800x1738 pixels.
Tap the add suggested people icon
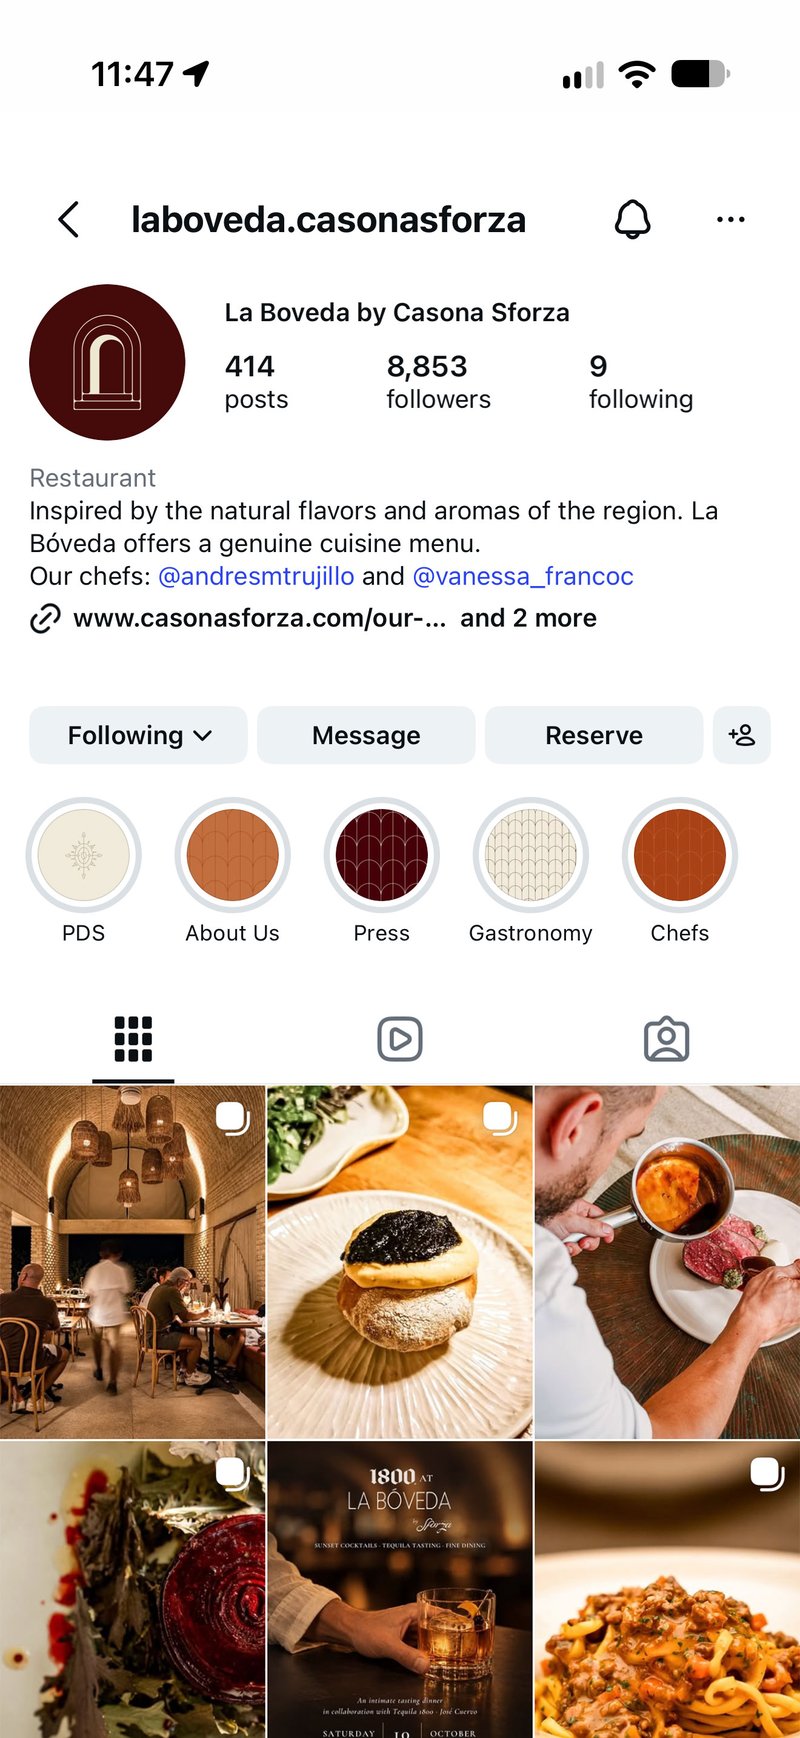pos(742,735)
